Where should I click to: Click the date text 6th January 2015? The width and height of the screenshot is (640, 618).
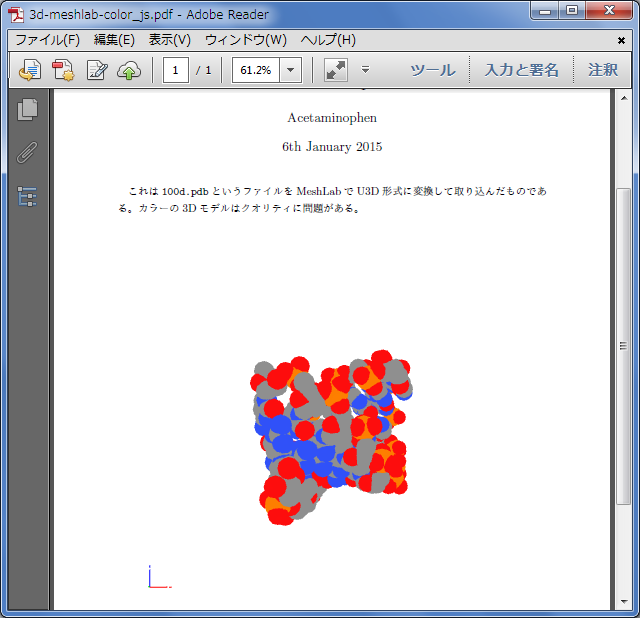pyautogui.click(x=332, y=147)
